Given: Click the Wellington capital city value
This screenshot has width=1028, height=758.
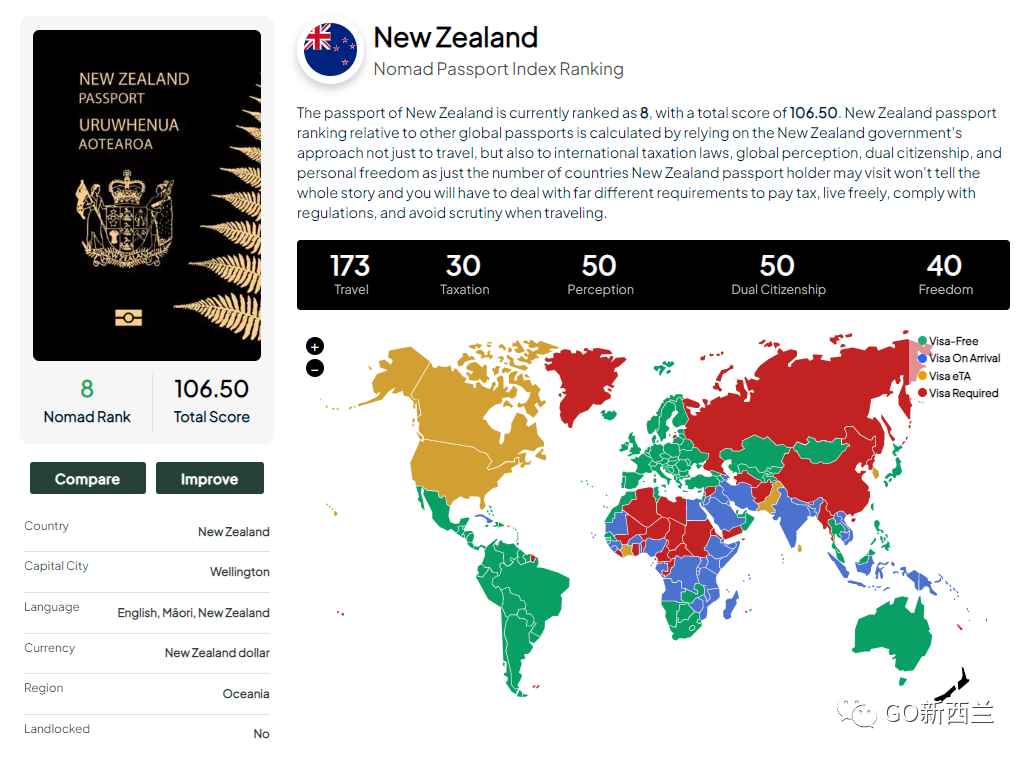Looking at the screenshot, I should [239, 572].
